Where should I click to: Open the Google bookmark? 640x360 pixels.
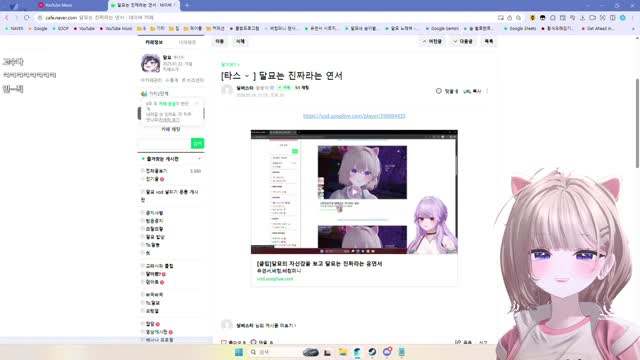point(38,29)
